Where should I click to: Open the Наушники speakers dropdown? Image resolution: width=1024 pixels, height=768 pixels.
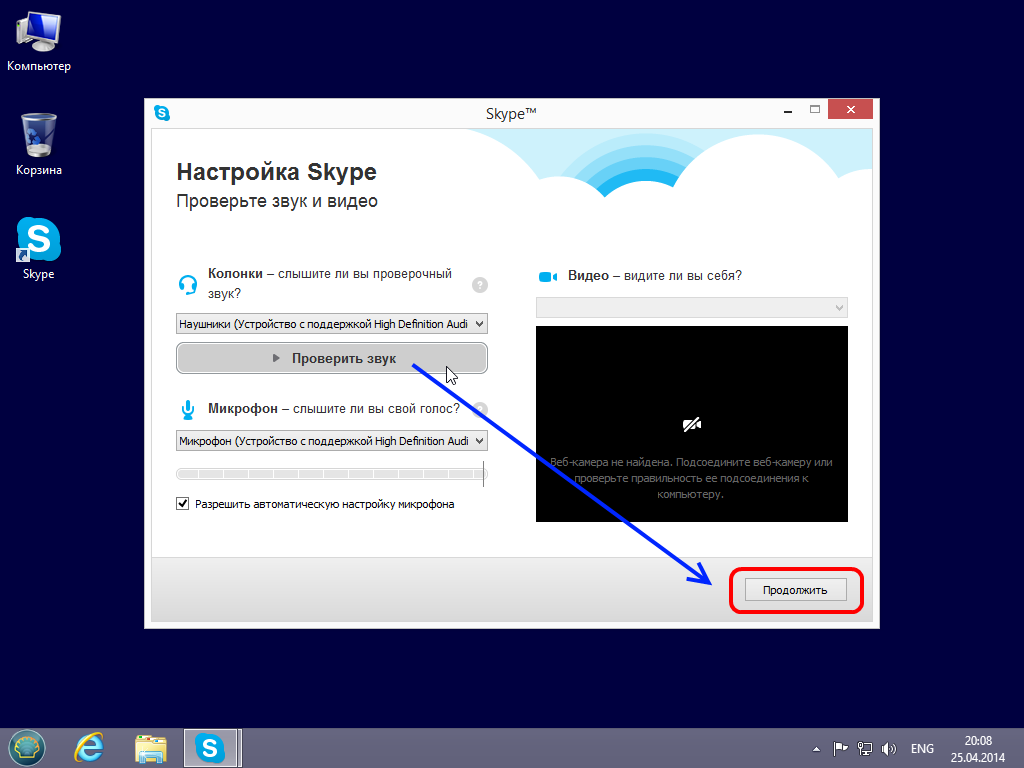332,324
